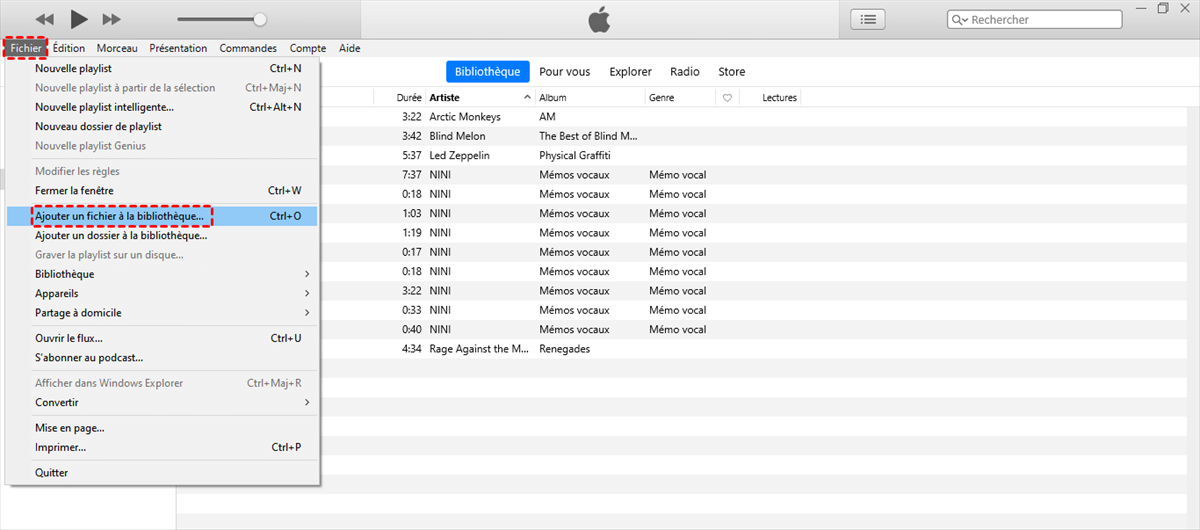Open the Édition menu
The height and width of the screenshot is (530, 1200).
tap(69, 48)
